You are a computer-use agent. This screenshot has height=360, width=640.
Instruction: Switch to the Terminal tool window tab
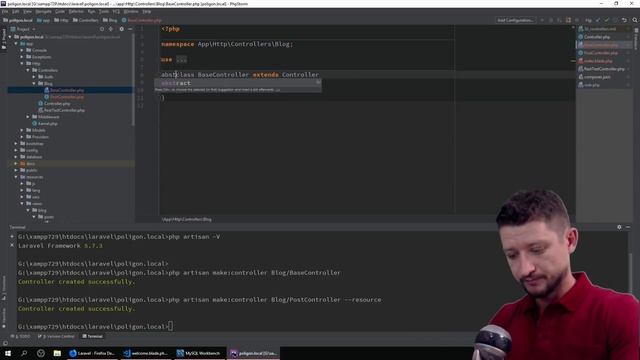(x=92, y=336)
